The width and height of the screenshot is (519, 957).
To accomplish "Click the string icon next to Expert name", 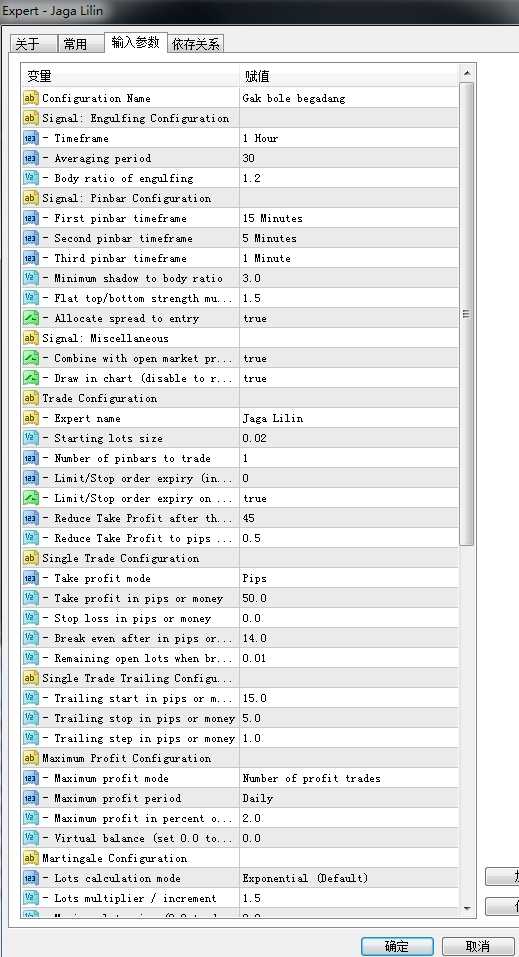I will pos(31,418).
